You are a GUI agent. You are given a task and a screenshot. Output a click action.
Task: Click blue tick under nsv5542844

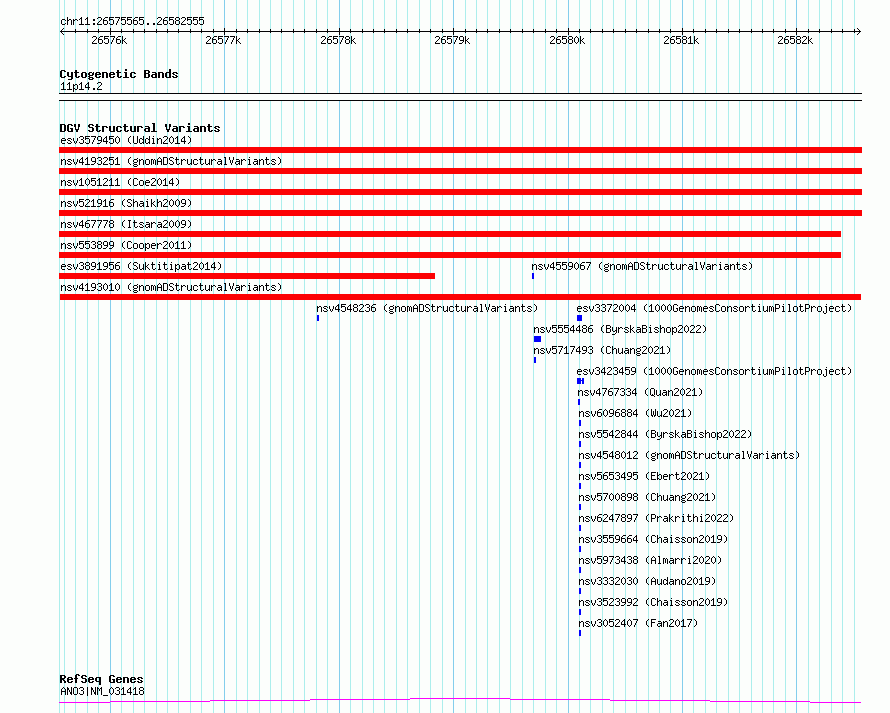580,444
